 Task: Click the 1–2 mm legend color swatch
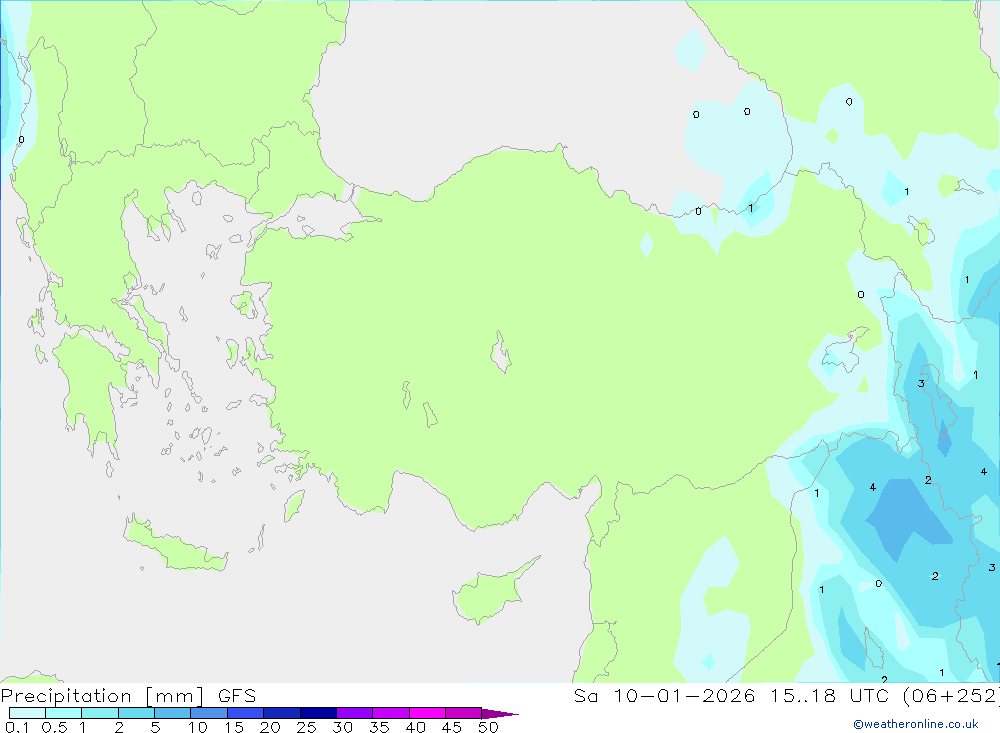tap(100, 713)
